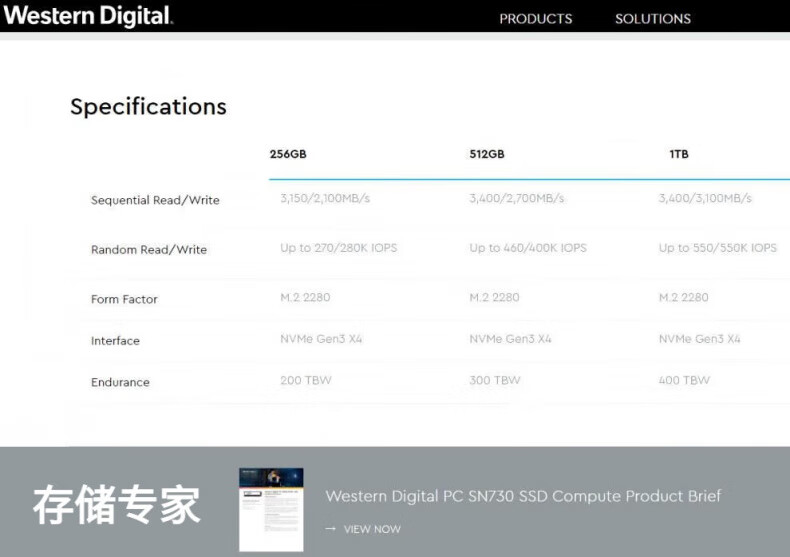Viewport: 790px width, 557px height.
Task: Open the SOLUTIONS menu
Action: (x=652, y=19)
